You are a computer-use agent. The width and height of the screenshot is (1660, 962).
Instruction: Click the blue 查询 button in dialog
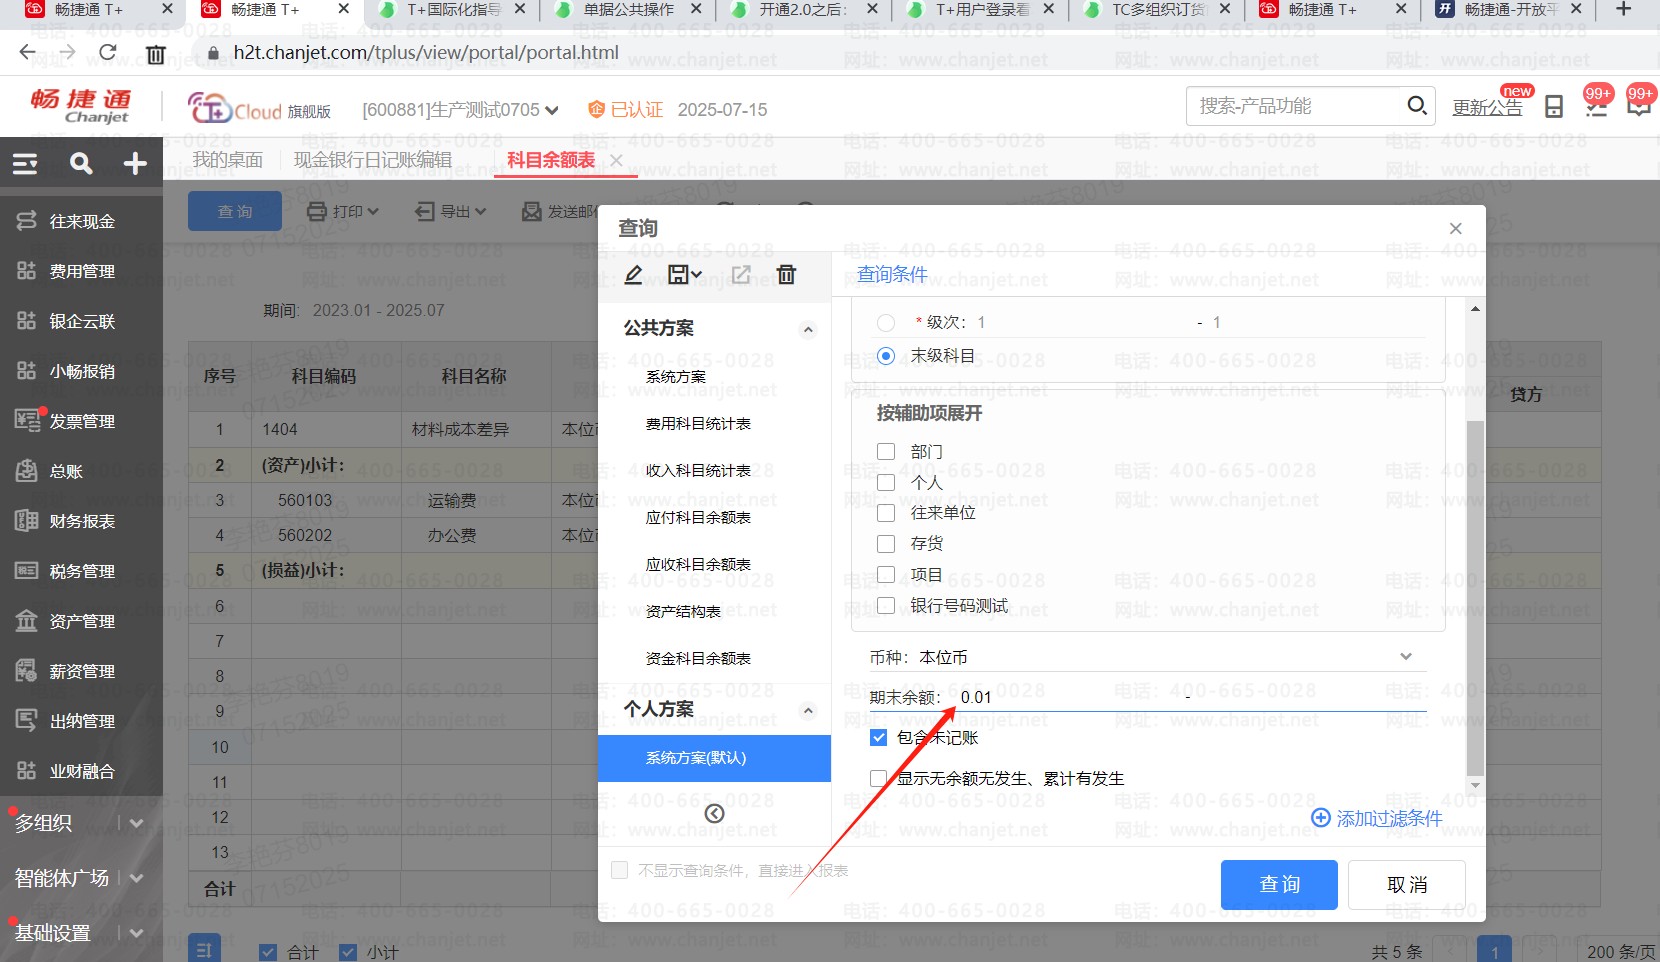1279,885
